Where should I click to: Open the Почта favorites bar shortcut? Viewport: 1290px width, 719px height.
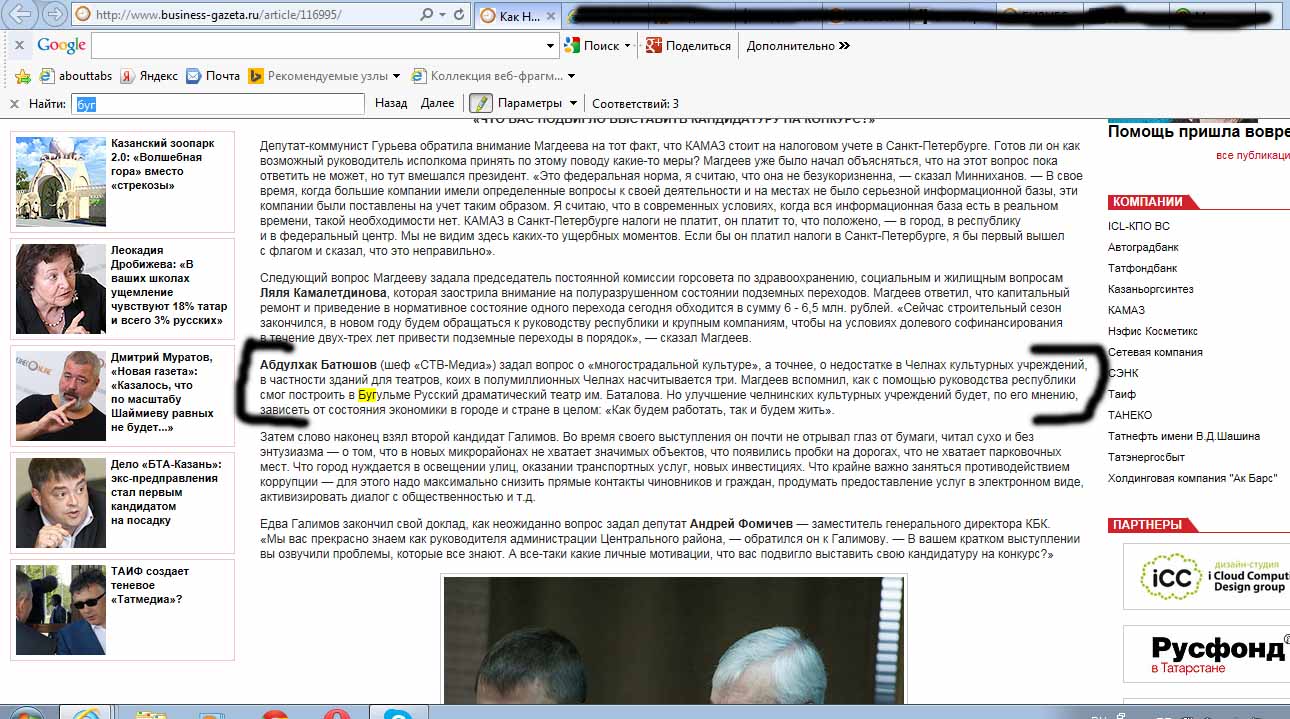[x=213, y=76]
